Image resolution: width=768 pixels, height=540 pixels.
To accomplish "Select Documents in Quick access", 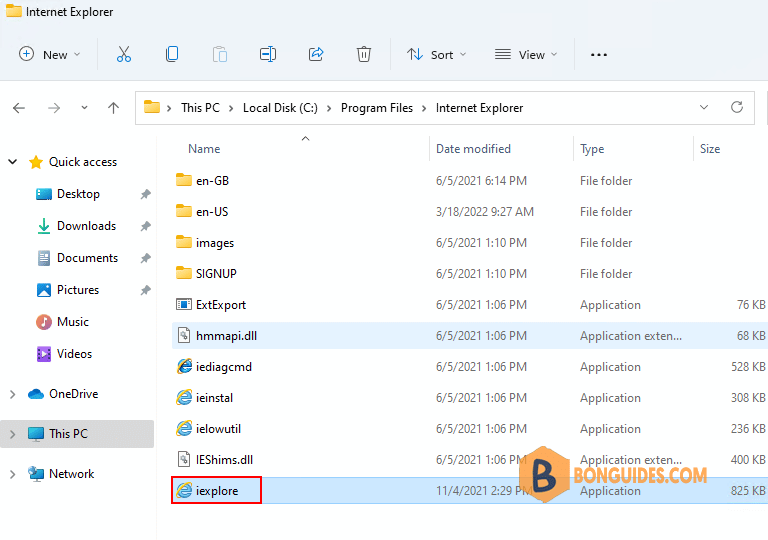I will [x=88, y=258].
